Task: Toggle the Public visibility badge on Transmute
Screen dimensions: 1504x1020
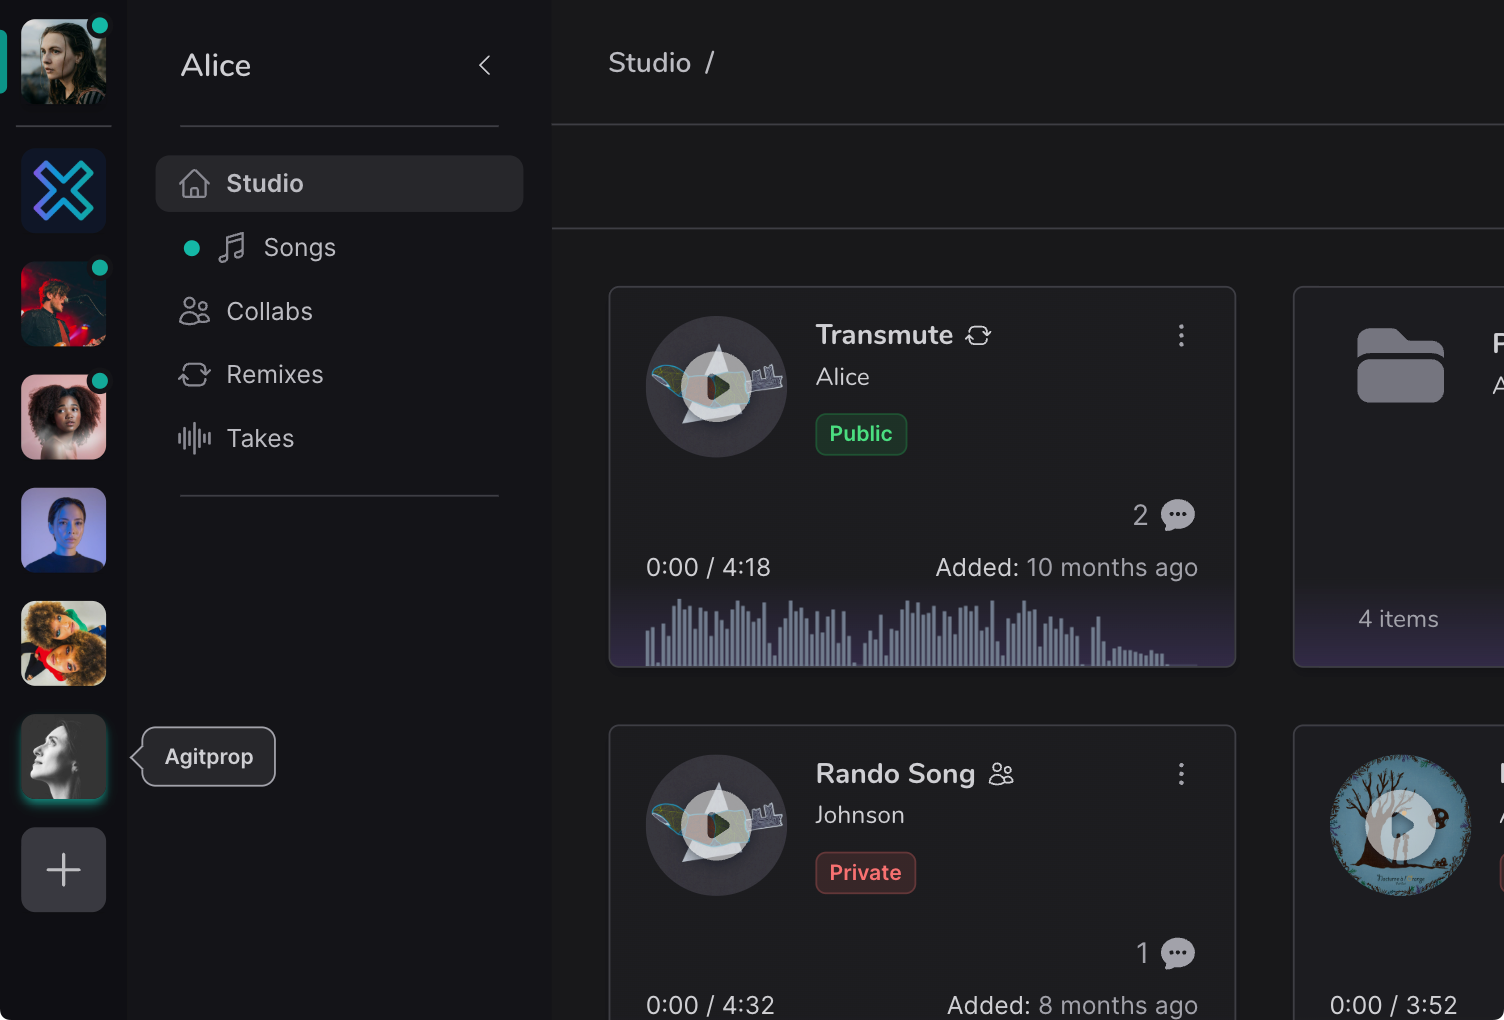Action: 860,434
